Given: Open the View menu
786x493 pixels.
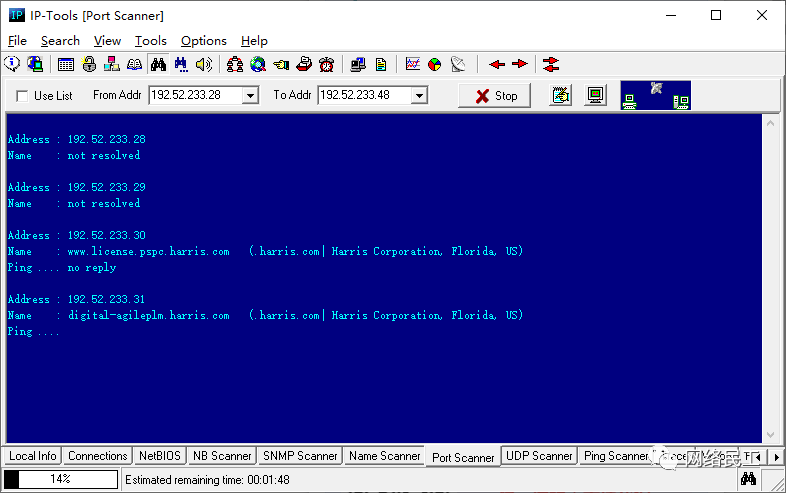Looking at the screenshot, I should point(107,41).
